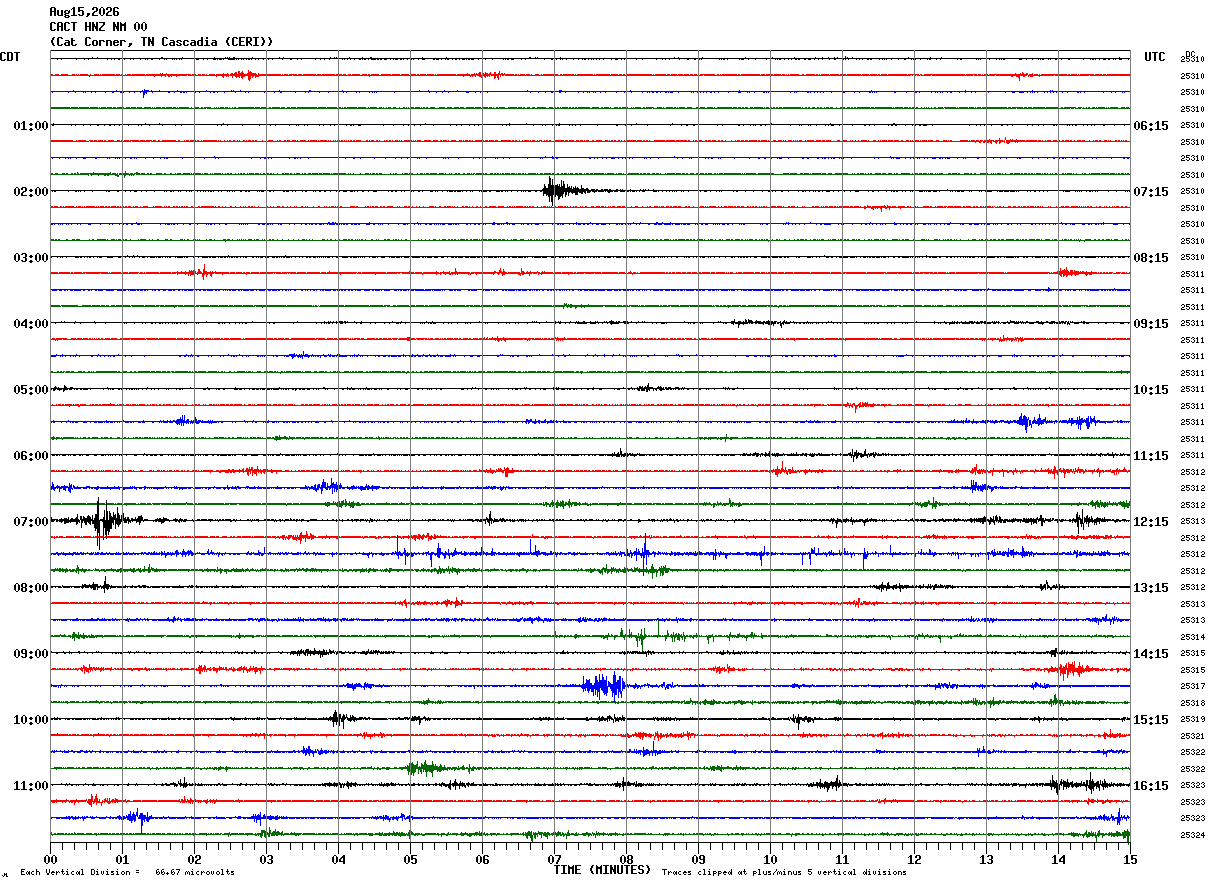Screen dimensions: 1210x886
Task: Click the traces clipped footnote text
Action: tap(784, 873)
